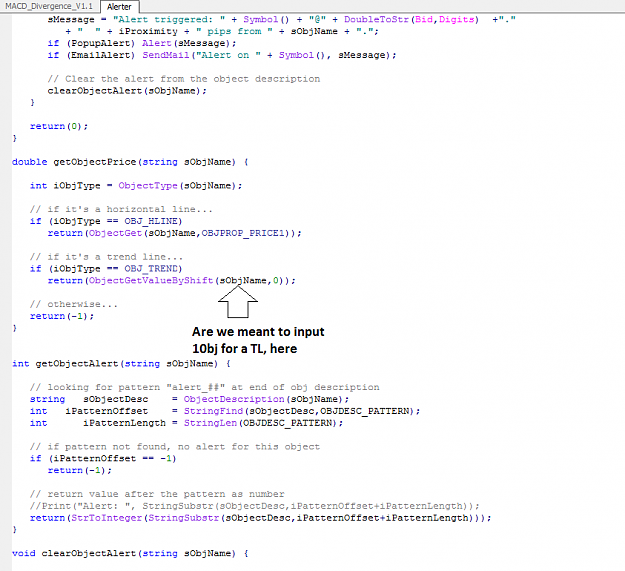The width and height of the screenshot is (625, 571).
Task: Click the 'if (iObjType == OBJ_TREND)' line
Action: 106,269
